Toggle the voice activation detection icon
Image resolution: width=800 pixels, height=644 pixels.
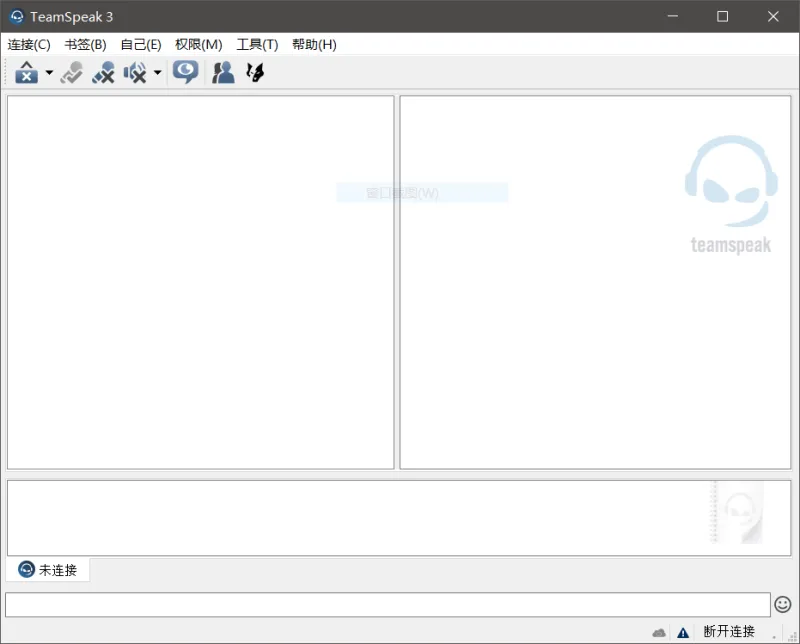(x=71, y=72)
